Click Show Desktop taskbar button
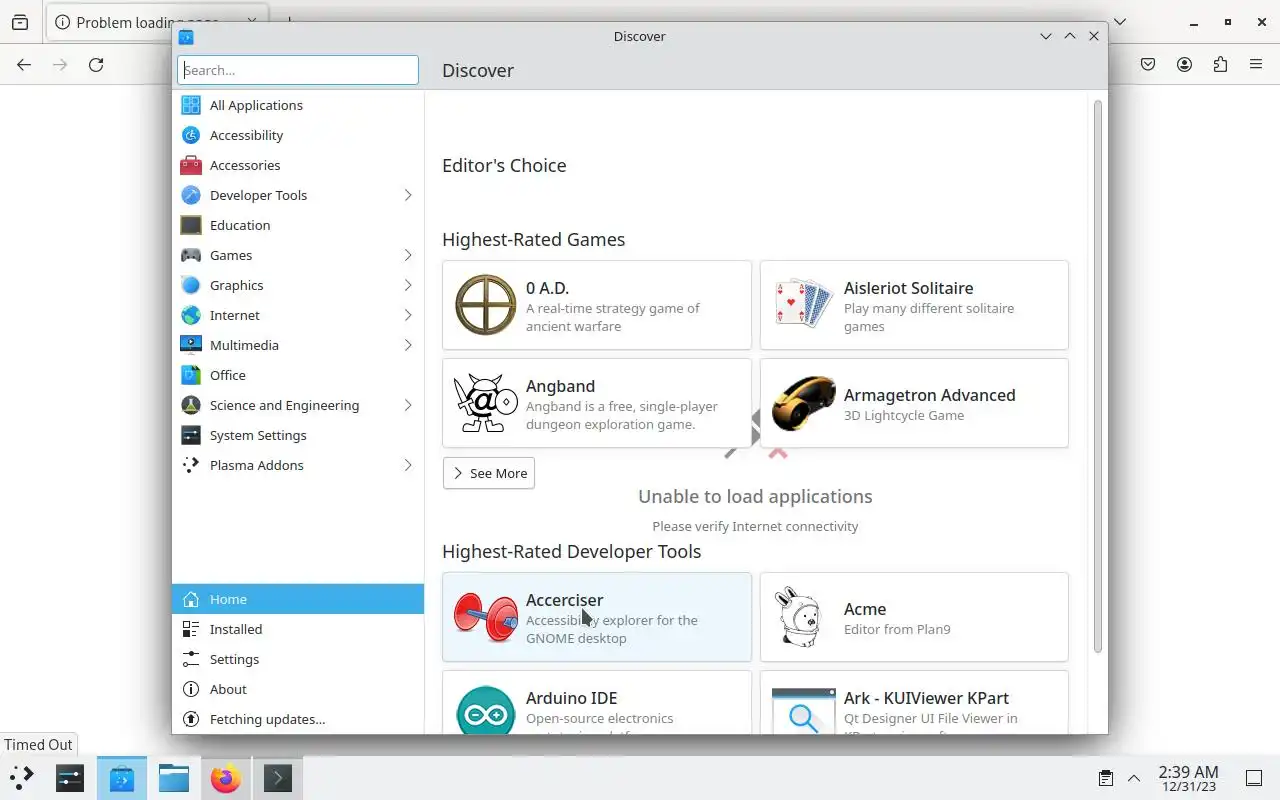Viewport: 1280px width, 800px height. click(1254, 778)
